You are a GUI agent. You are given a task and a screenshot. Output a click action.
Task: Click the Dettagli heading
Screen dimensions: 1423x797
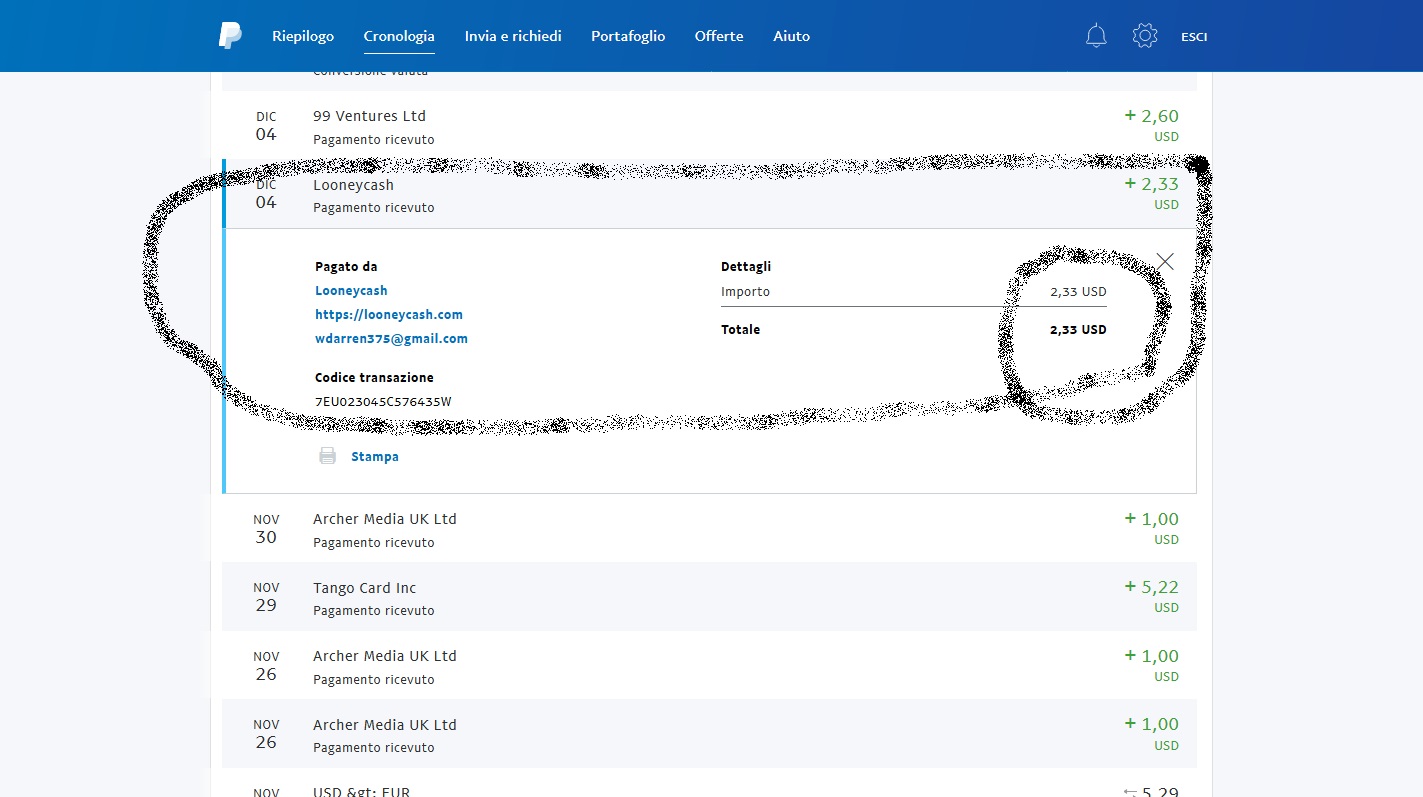pyautogui.click(x=746, y=266)
